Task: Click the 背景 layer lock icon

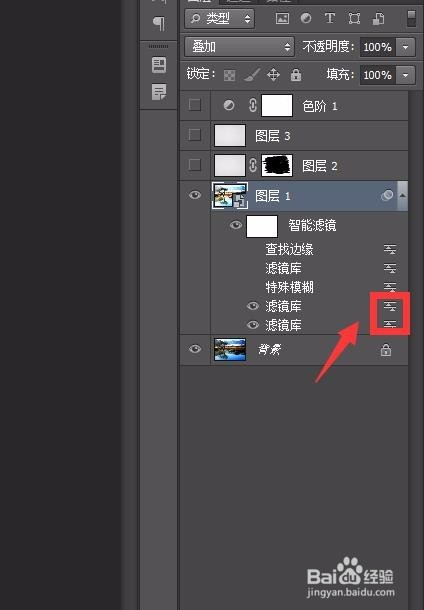Action: point(385,350)
